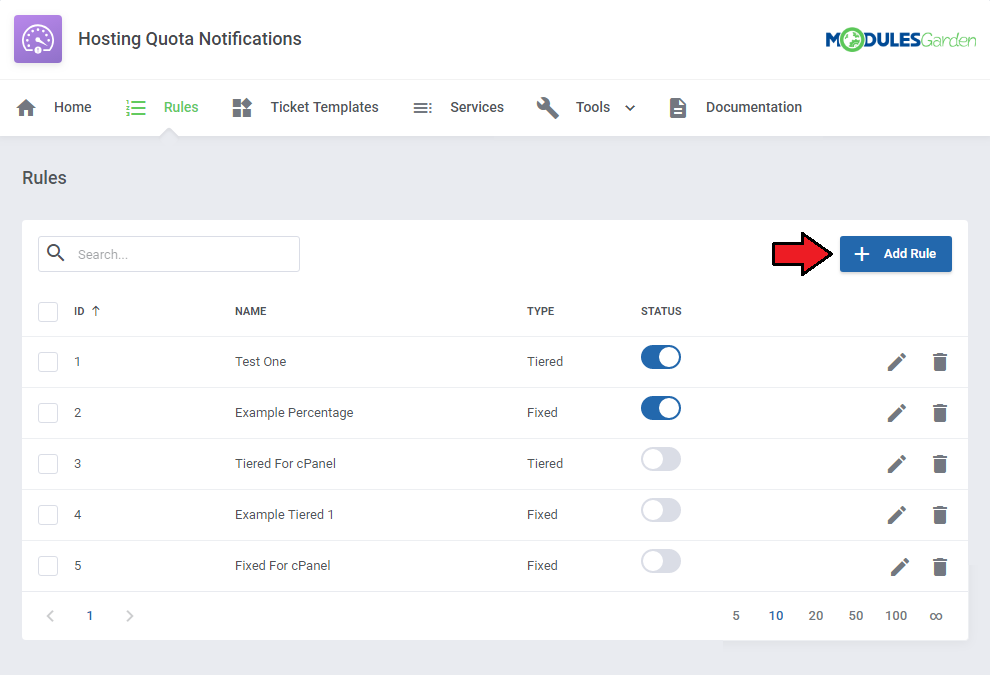Edit the Fixed For cPanel rule
This screenshot has height=675, width=990.
tap(900, 567)
